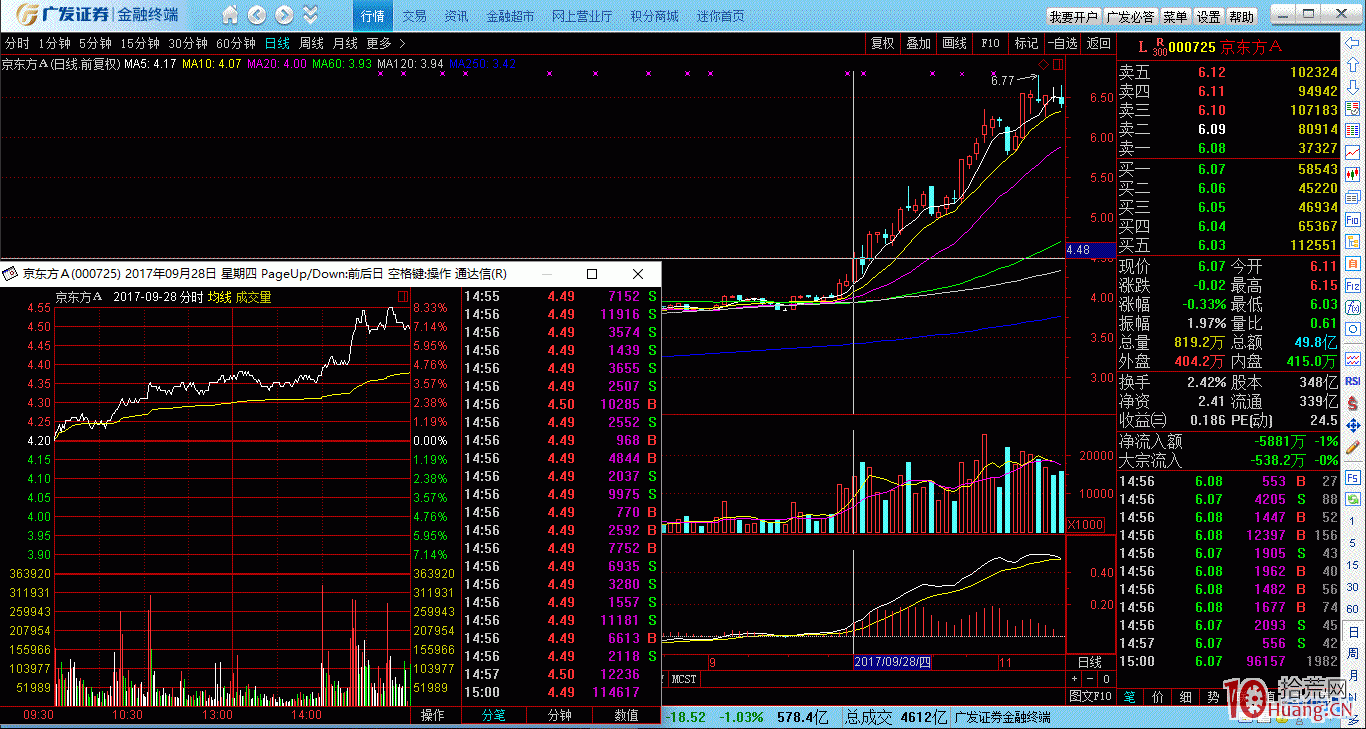This screenshot has height=729, width=1366.
Task: Click -自选 to remove from watchlist
Action: point(1063,43)
